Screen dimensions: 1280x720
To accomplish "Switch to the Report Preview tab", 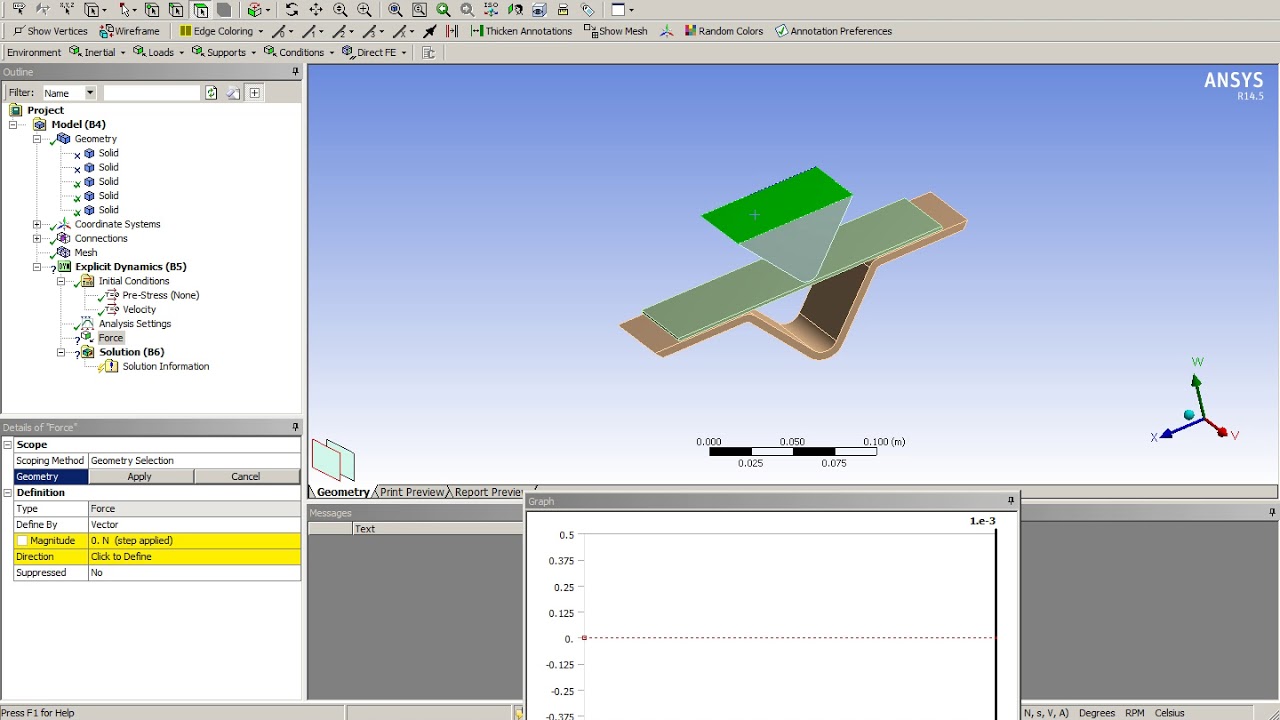I will click(x=488, y=492).
